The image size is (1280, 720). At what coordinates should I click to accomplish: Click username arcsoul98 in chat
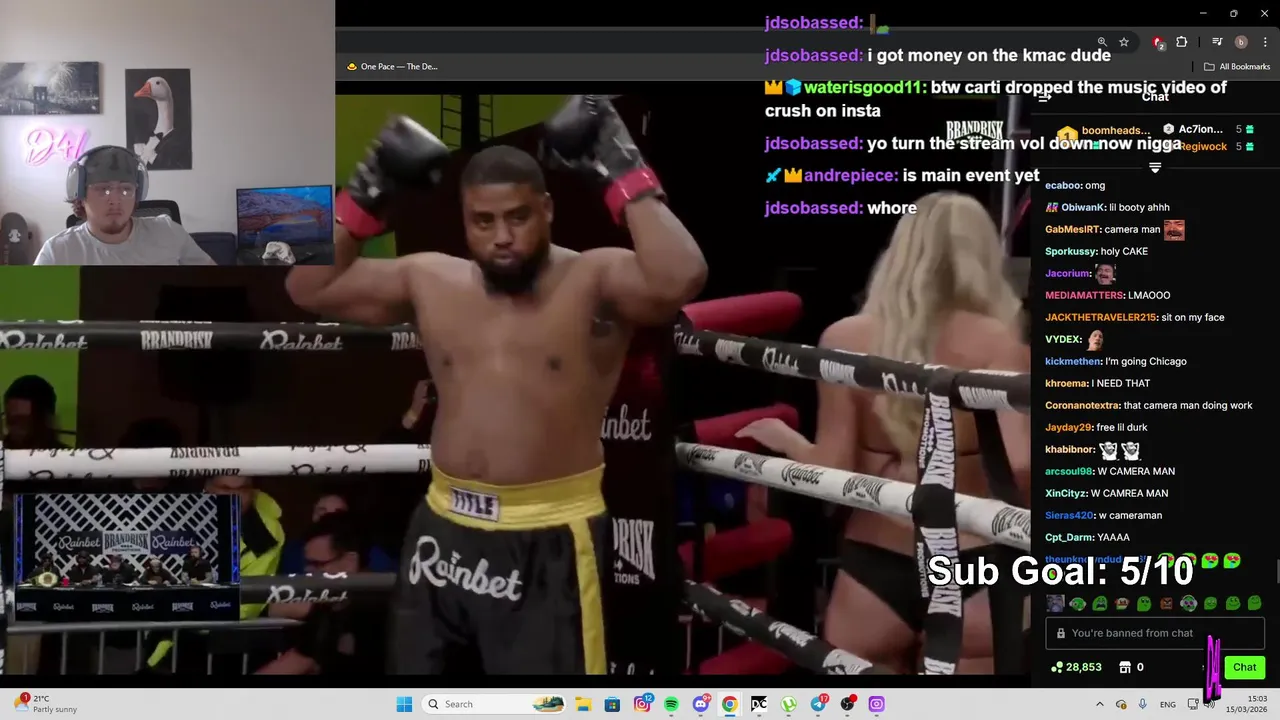click(x=1069, y=471)
